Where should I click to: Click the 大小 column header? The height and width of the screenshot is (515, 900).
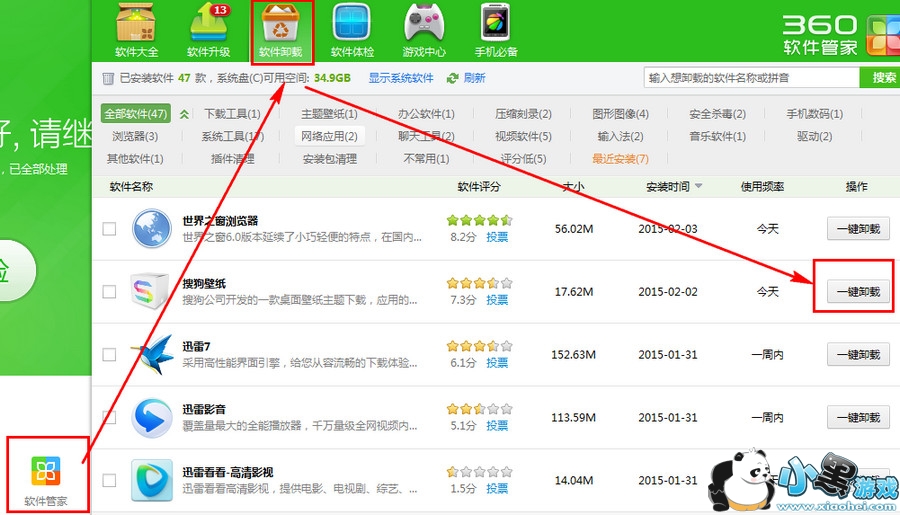pos(573,187)
